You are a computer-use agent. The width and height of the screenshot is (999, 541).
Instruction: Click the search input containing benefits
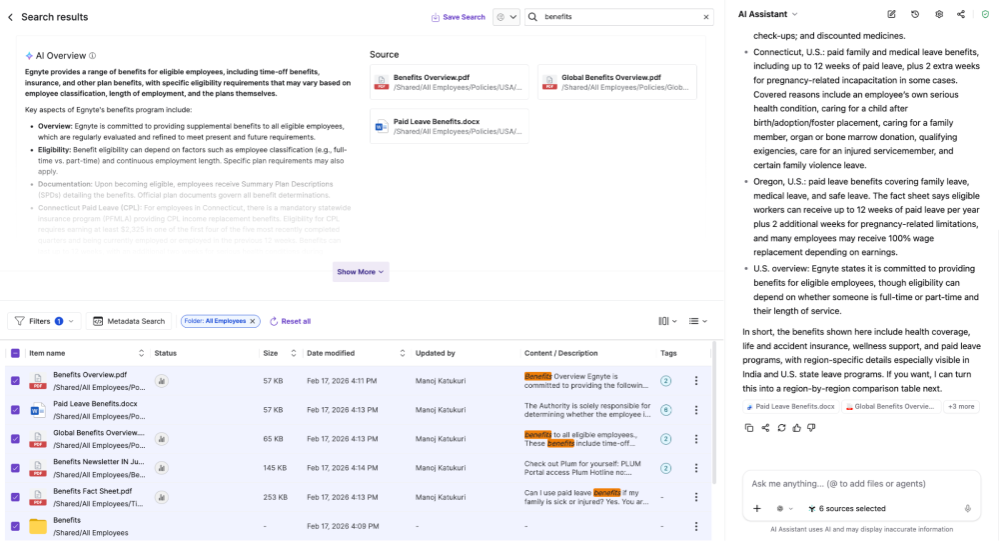point(620,17)
